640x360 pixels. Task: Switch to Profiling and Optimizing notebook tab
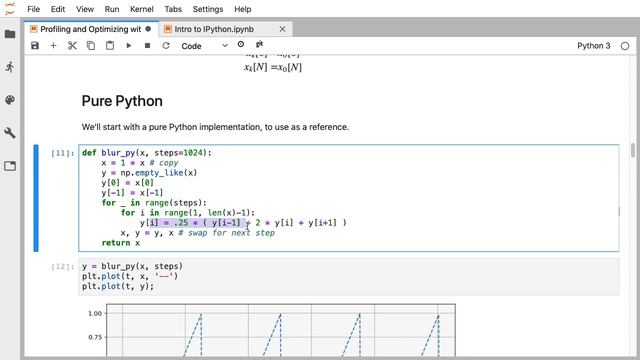91,29
